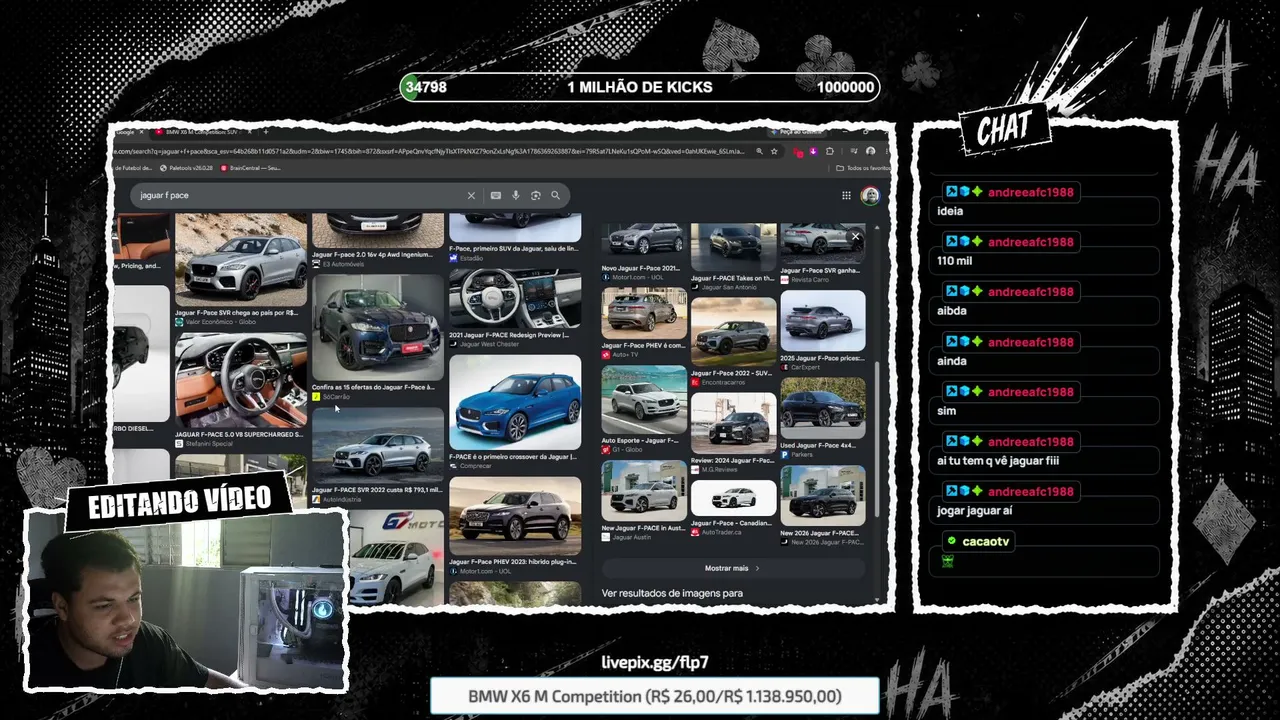Click the Stefanini Special source label
This screenshot has width=1280, height=720.
[x=207, y=443]
